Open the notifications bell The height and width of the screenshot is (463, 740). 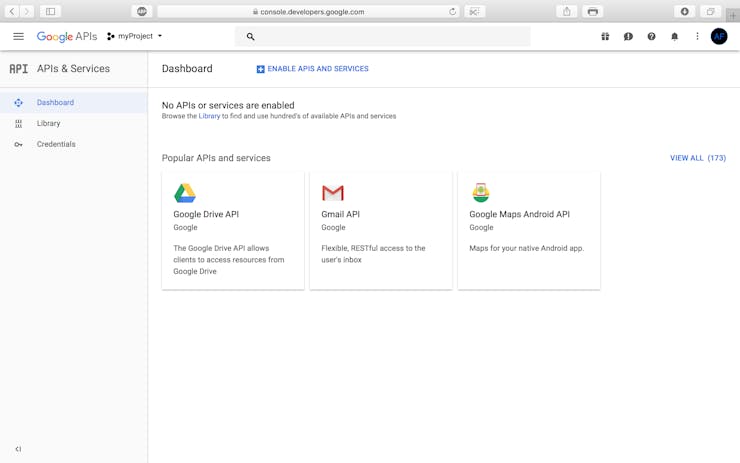click(x=674, y=36)
